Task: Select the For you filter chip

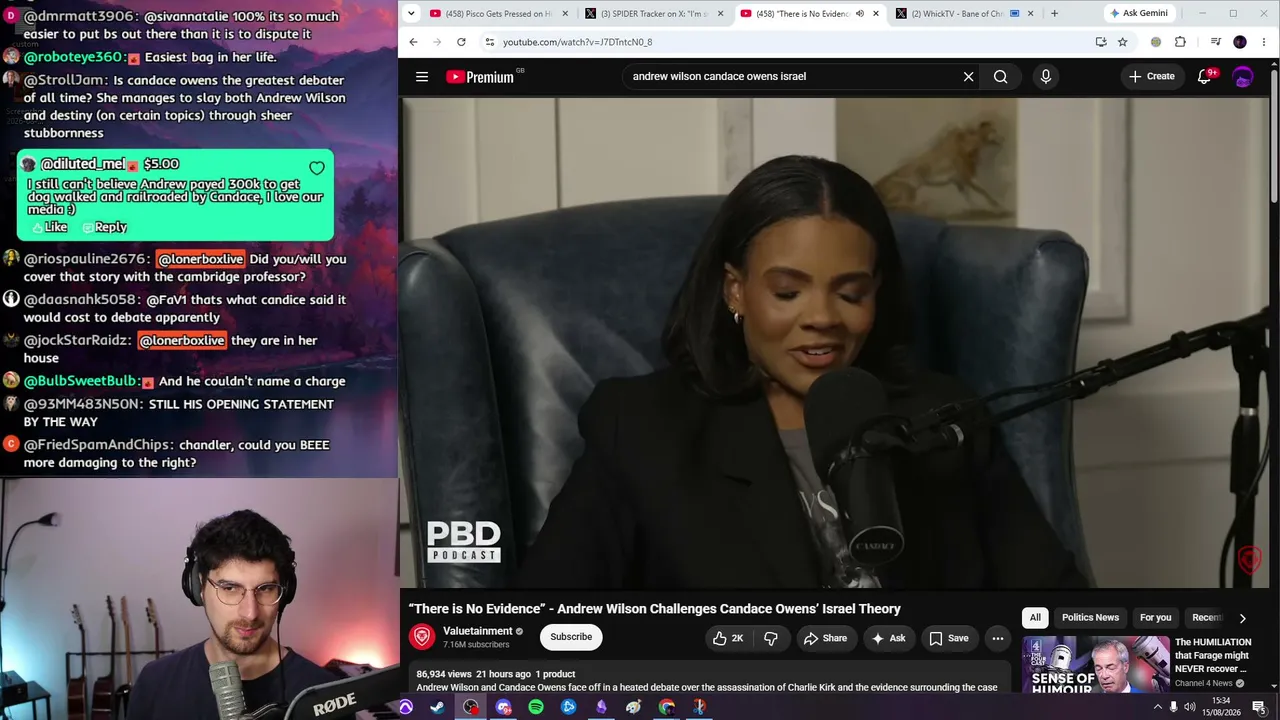Action: click(1155, 618)
